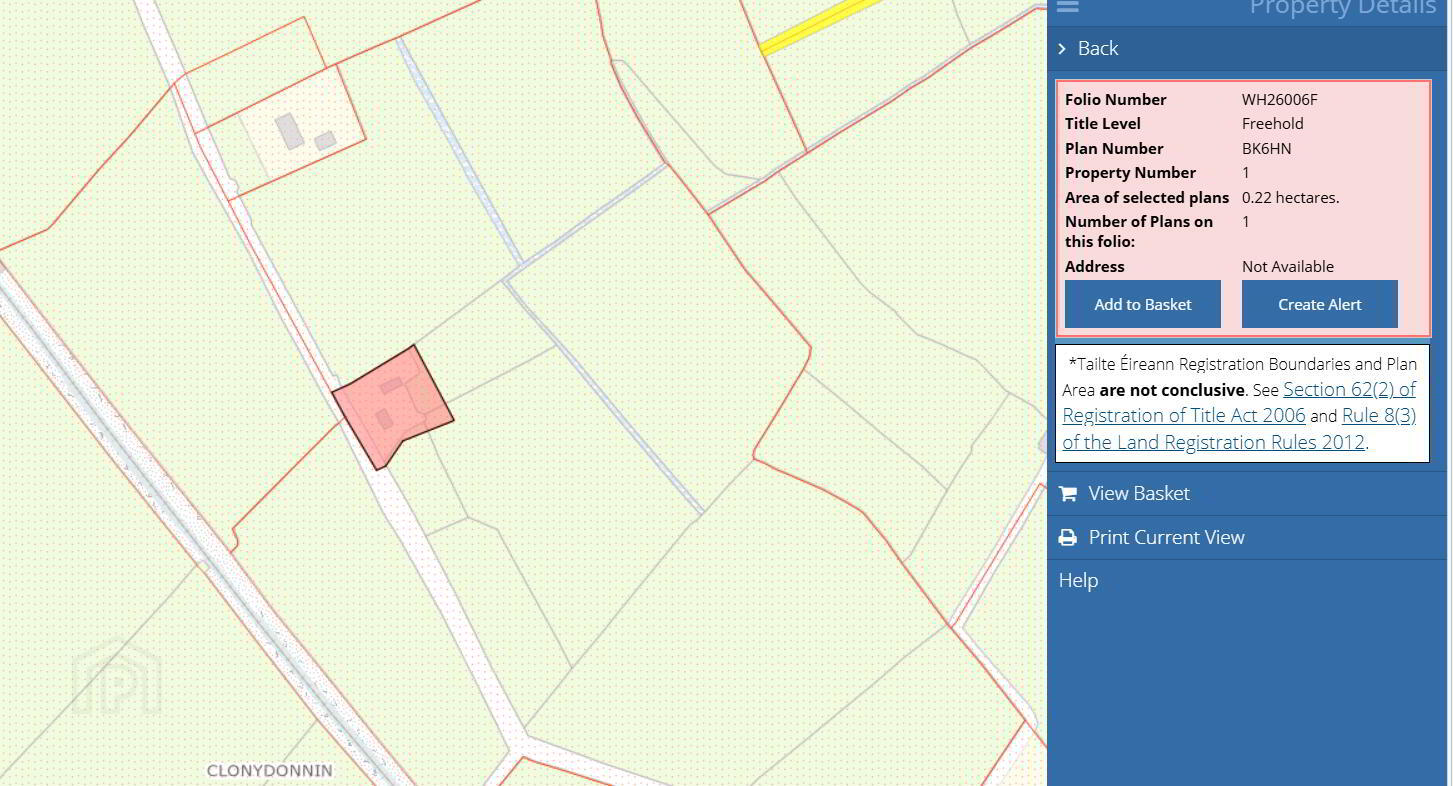Click the Area of selected plans label
1453x786 pixels.
coord(1147,197)
